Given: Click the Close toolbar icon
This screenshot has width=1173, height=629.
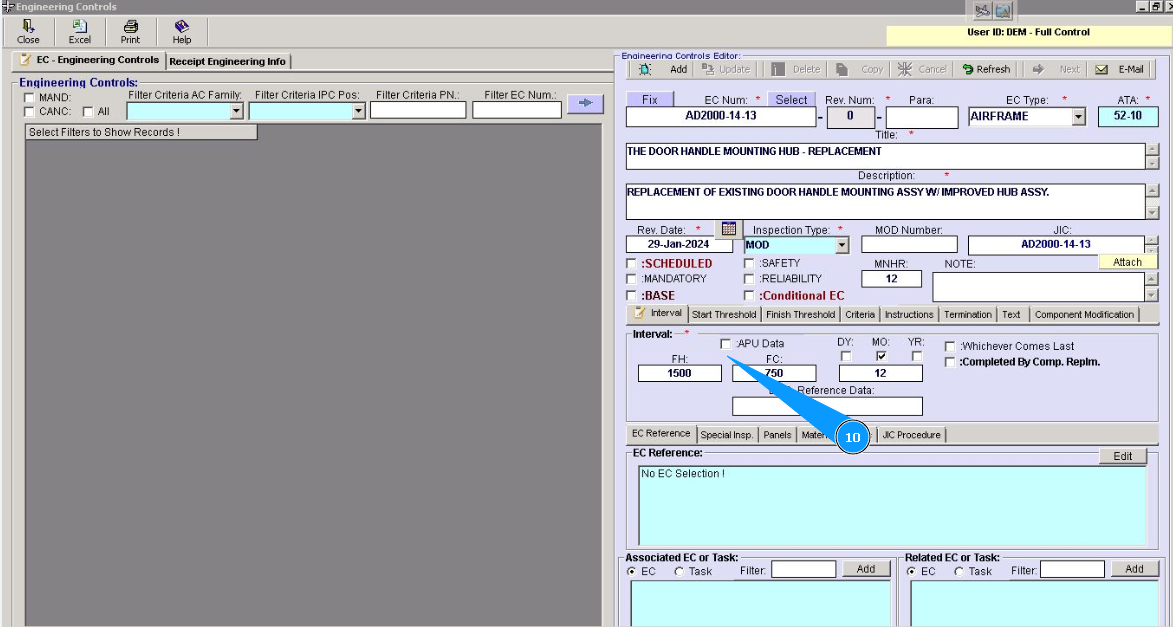Looking at the screenshot, I should [x=28, y=31].
